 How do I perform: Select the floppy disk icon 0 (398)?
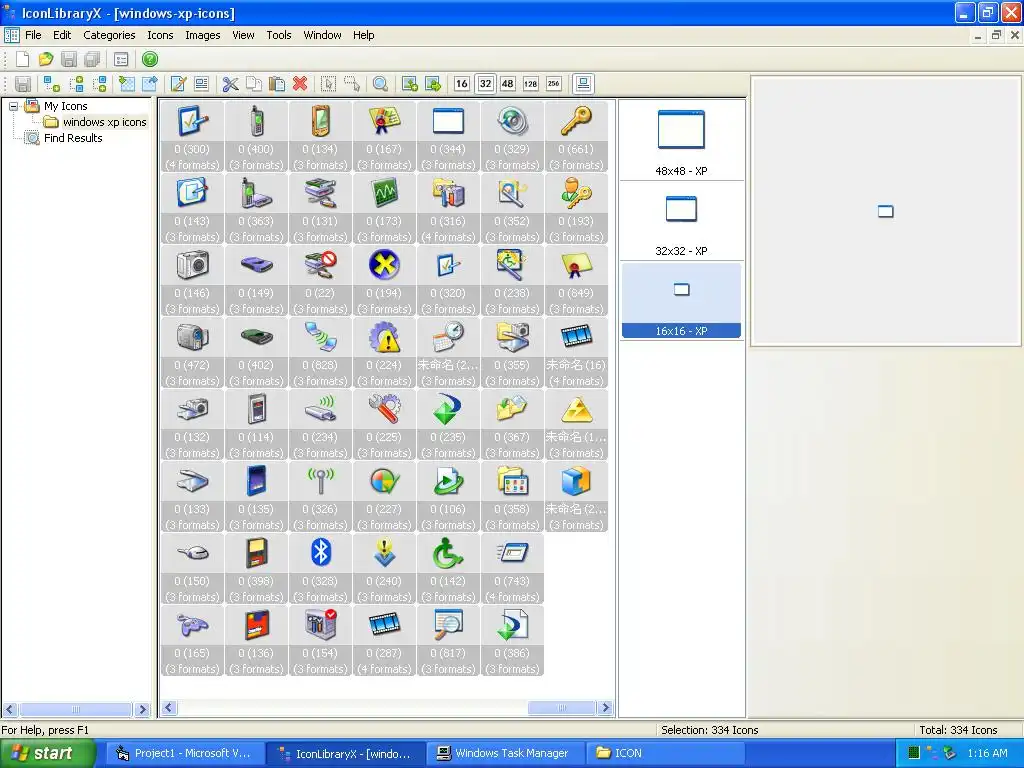click(x=257, y=568)
